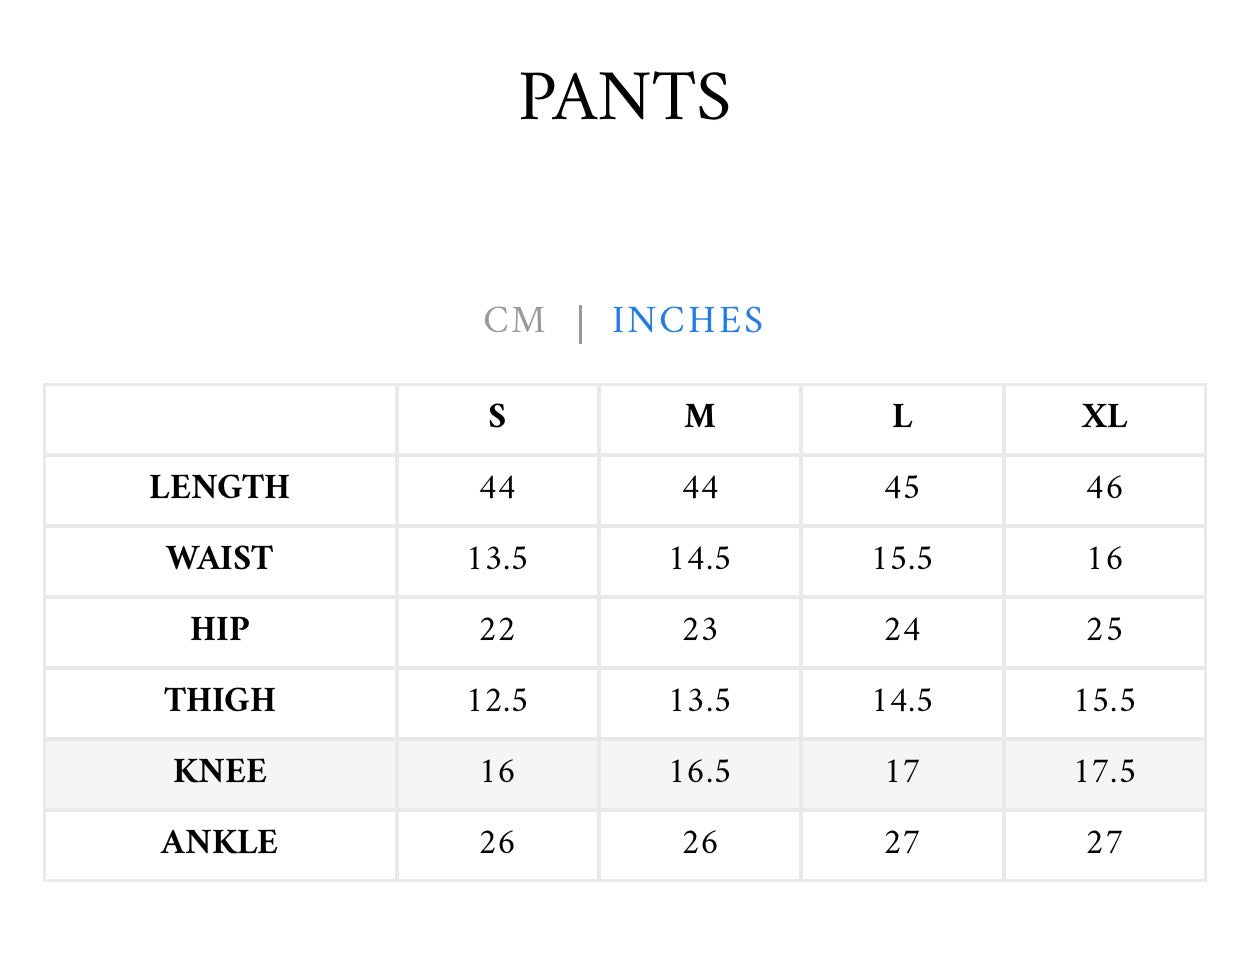
Task: Select the XL size column header
Action: pos(1104,416)
